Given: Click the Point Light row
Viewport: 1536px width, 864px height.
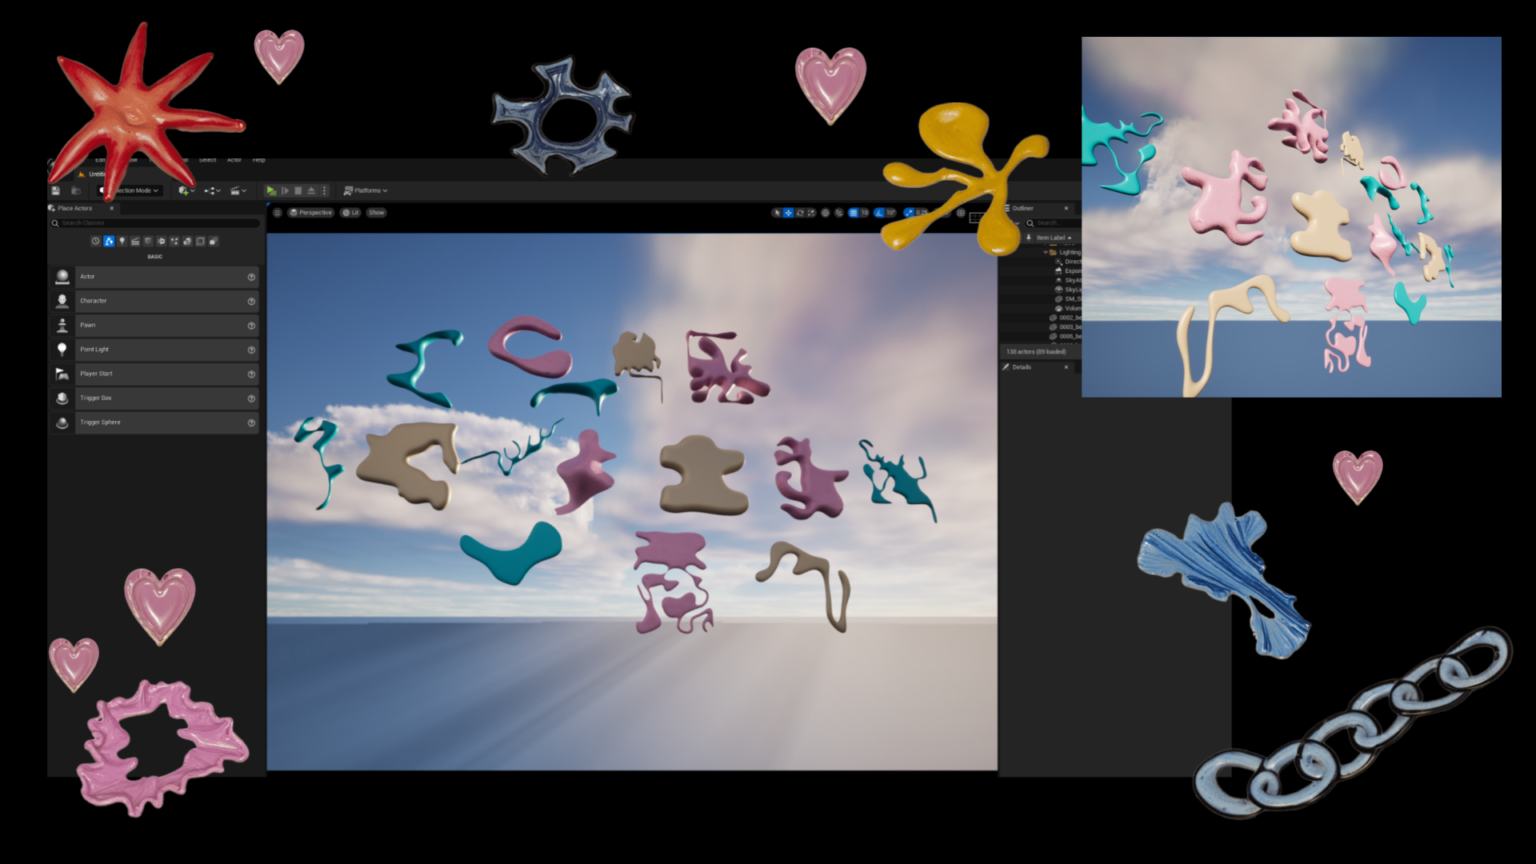Looking at the screenshot, I should (x=155, y=349).
